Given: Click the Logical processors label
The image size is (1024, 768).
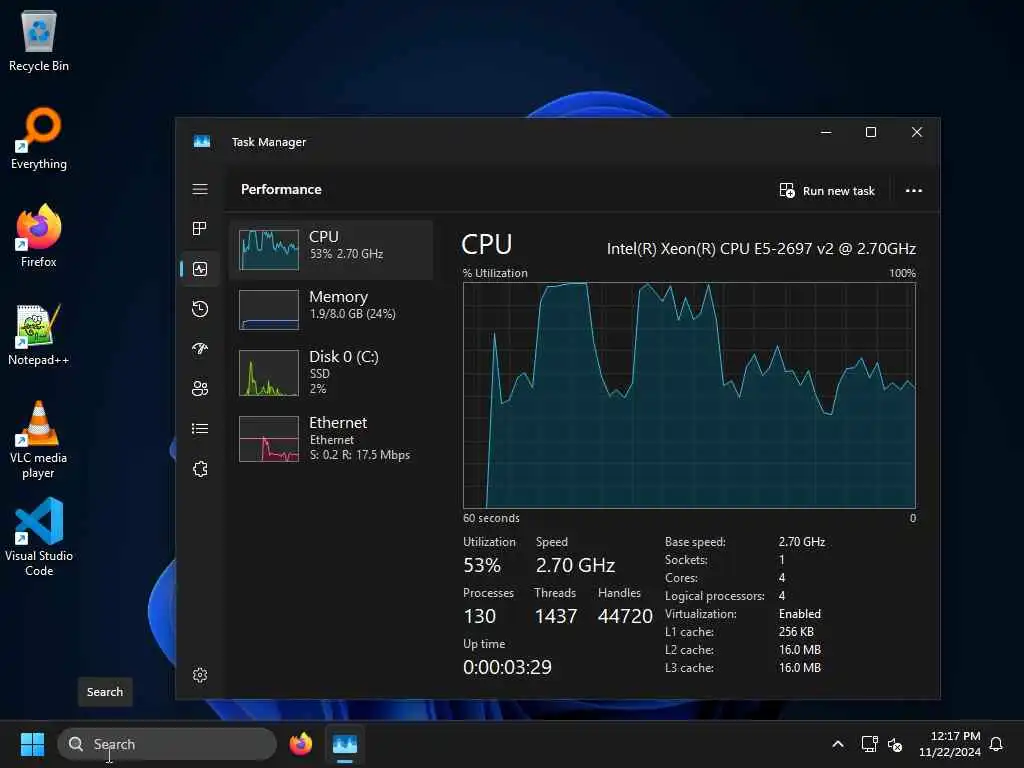Looking at the screenshot, I should point(714,596).
